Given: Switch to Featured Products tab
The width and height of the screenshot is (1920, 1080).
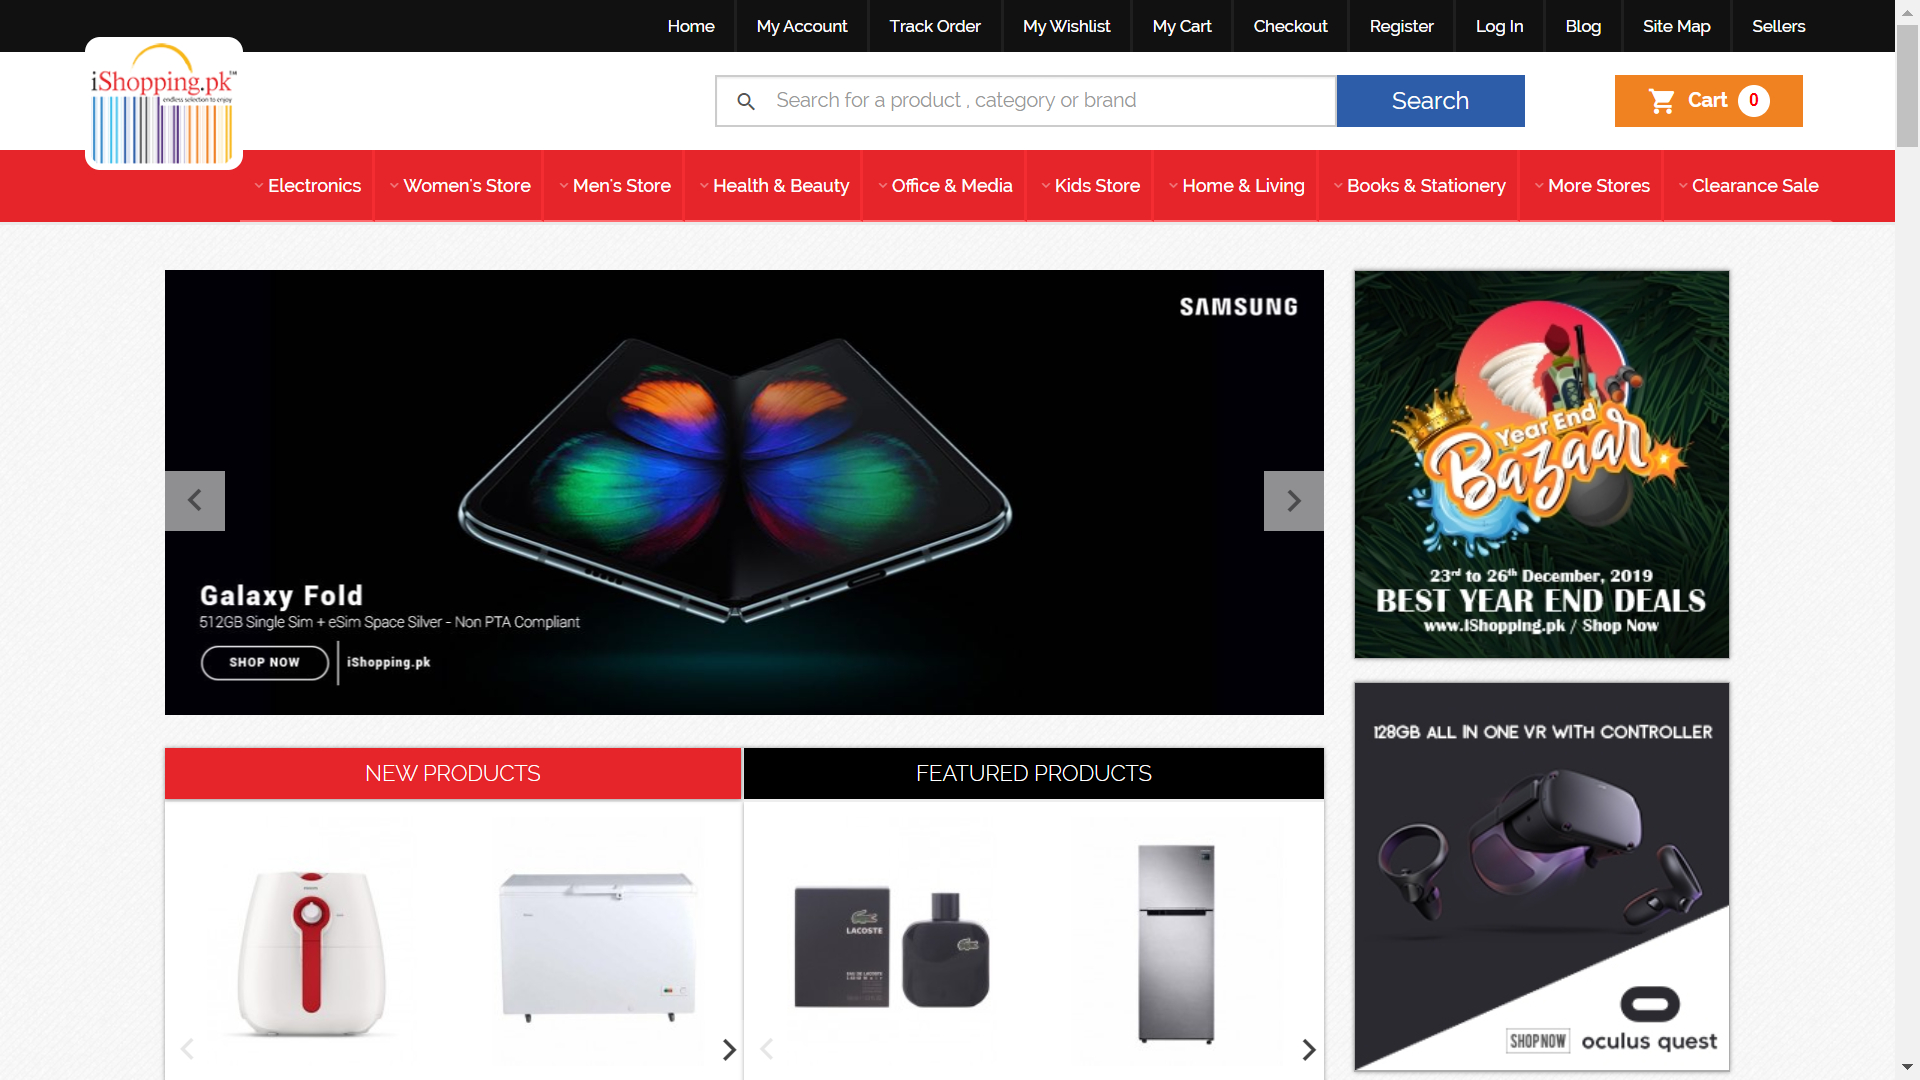Looking at the screenshot, I should [x=1034, y=774].
